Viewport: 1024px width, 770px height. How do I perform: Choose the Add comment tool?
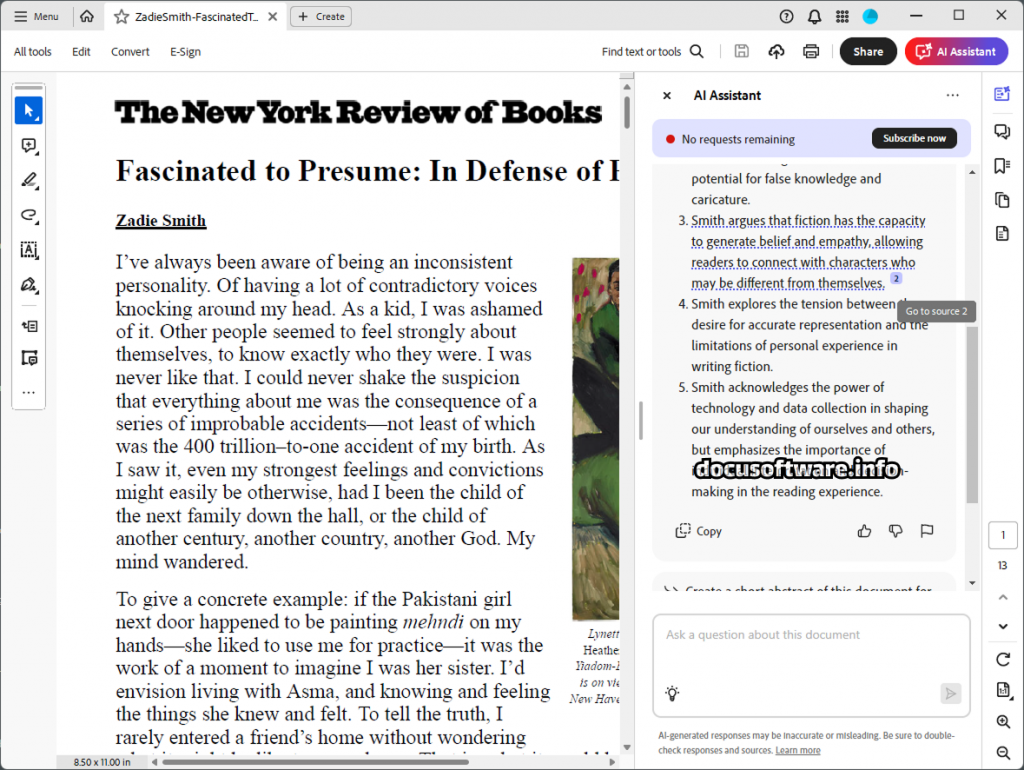28,146
